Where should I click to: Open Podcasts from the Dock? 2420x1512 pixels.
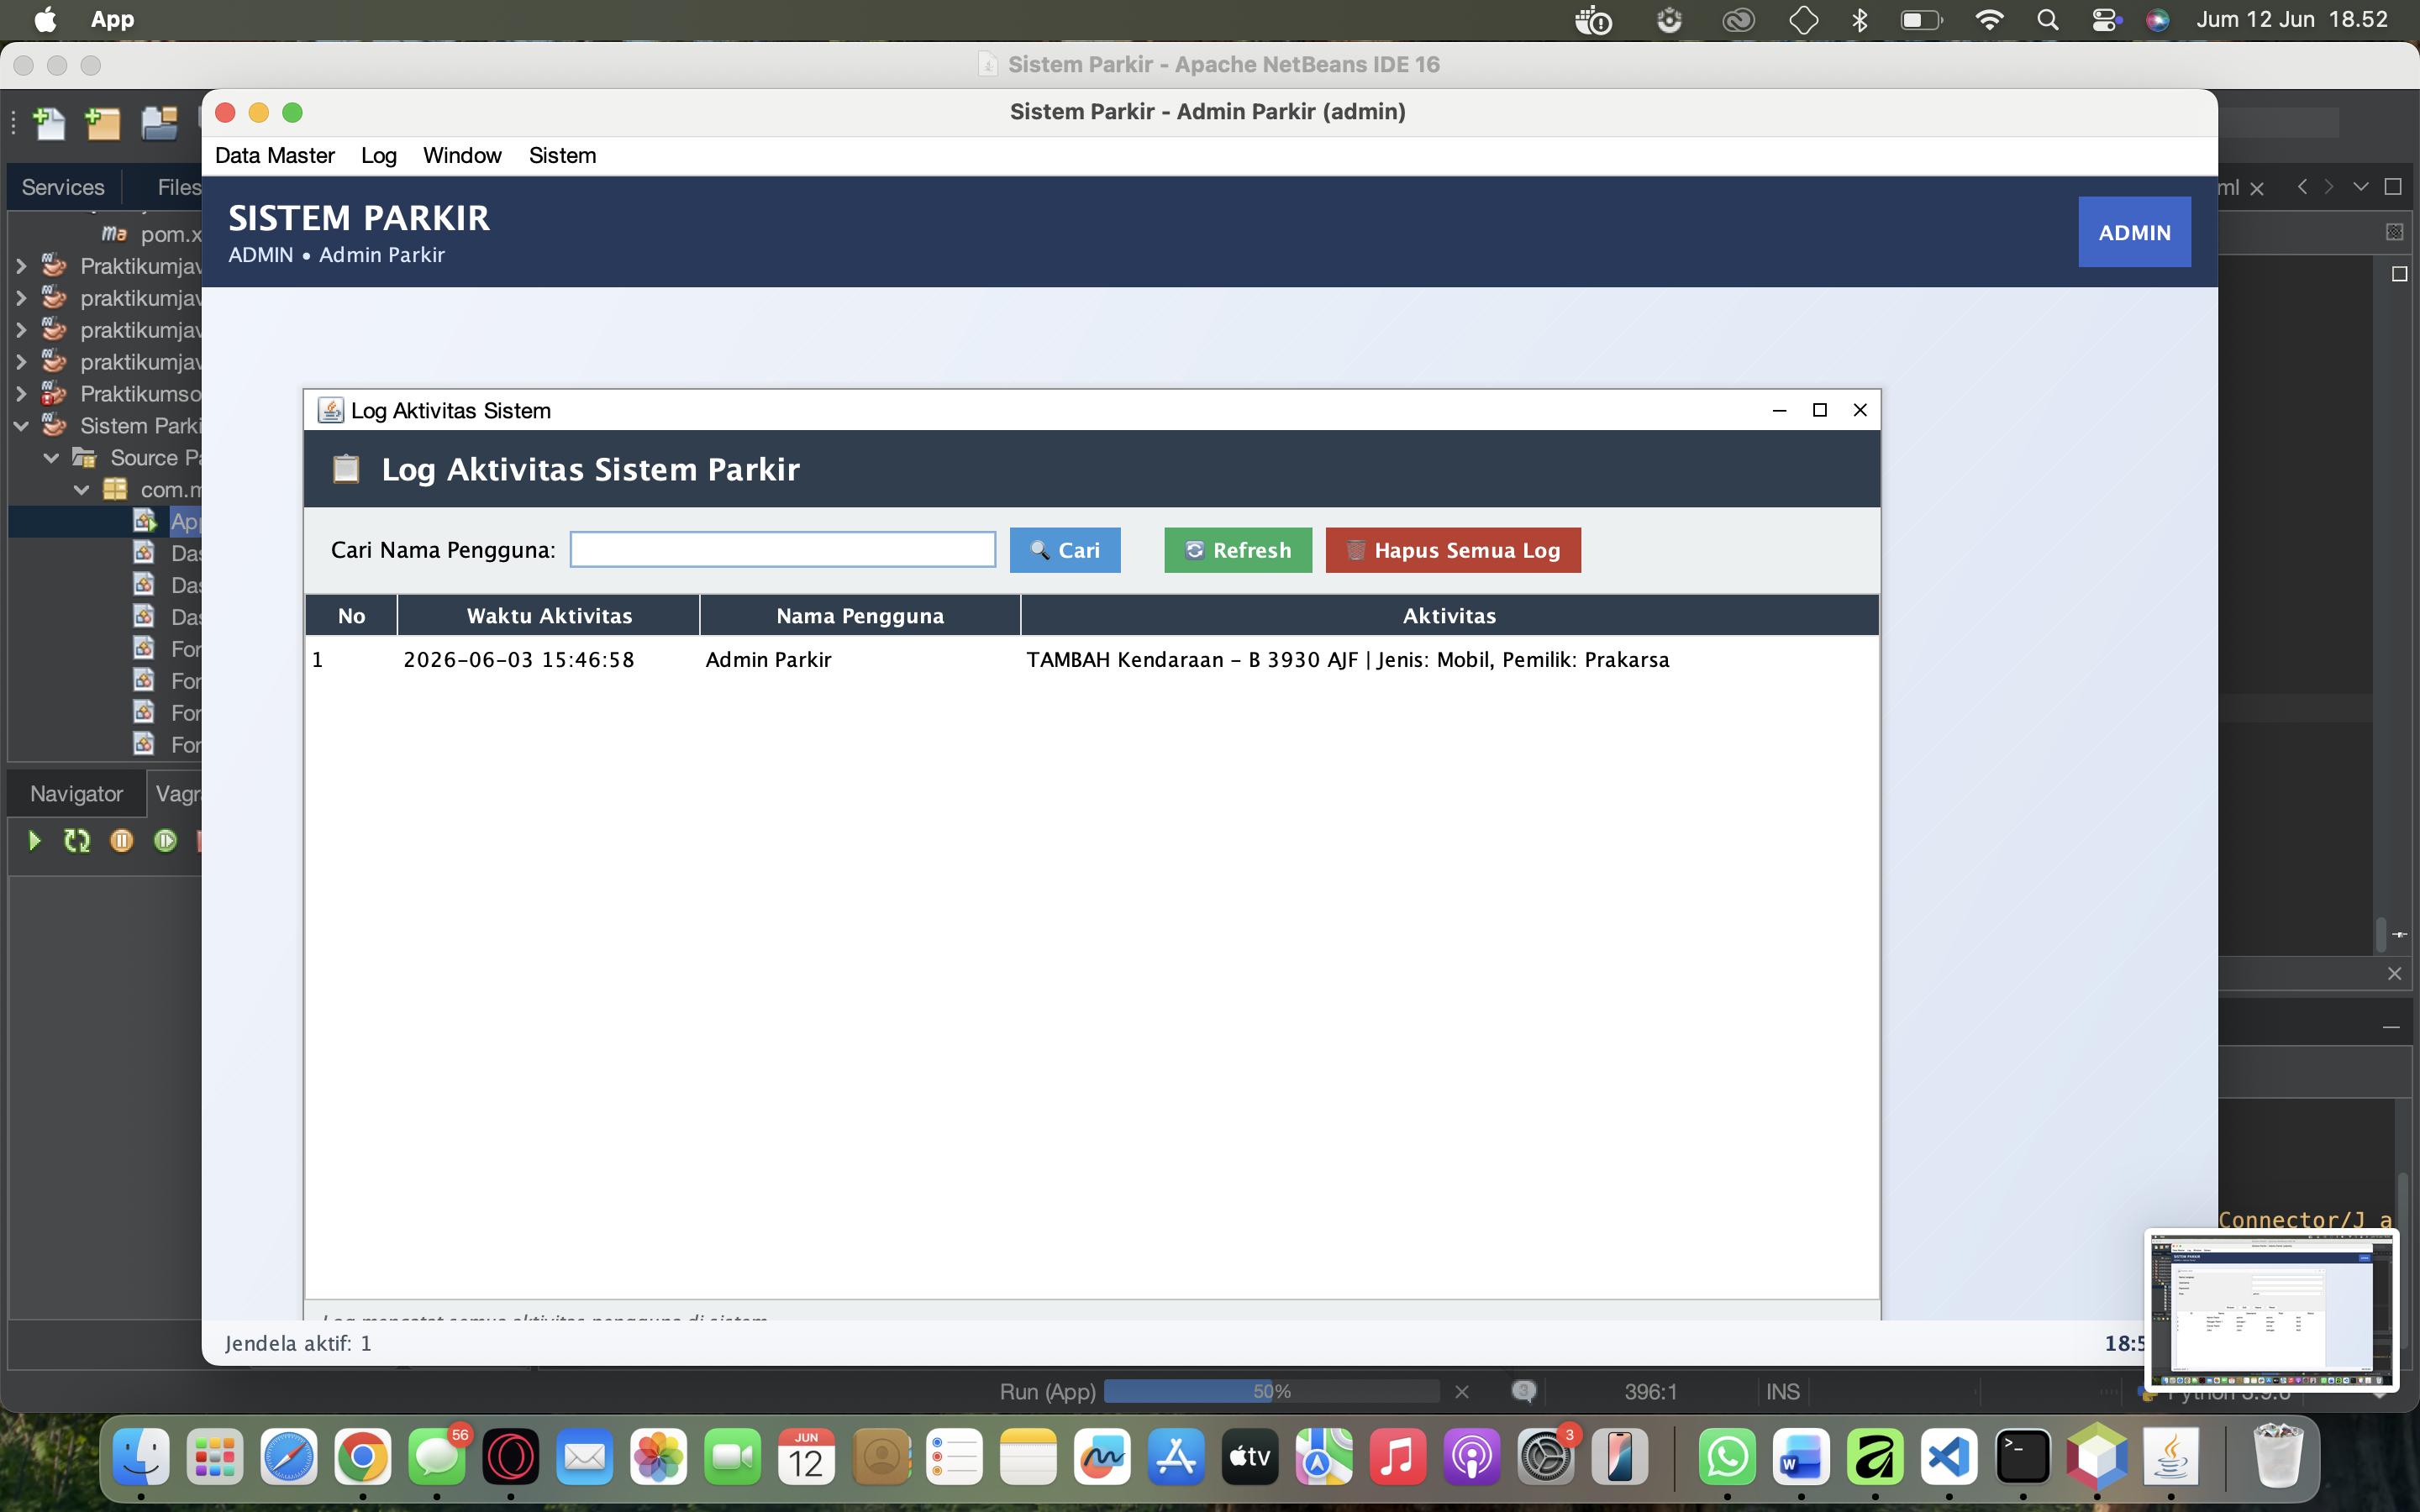(x=1472, y=1457)
